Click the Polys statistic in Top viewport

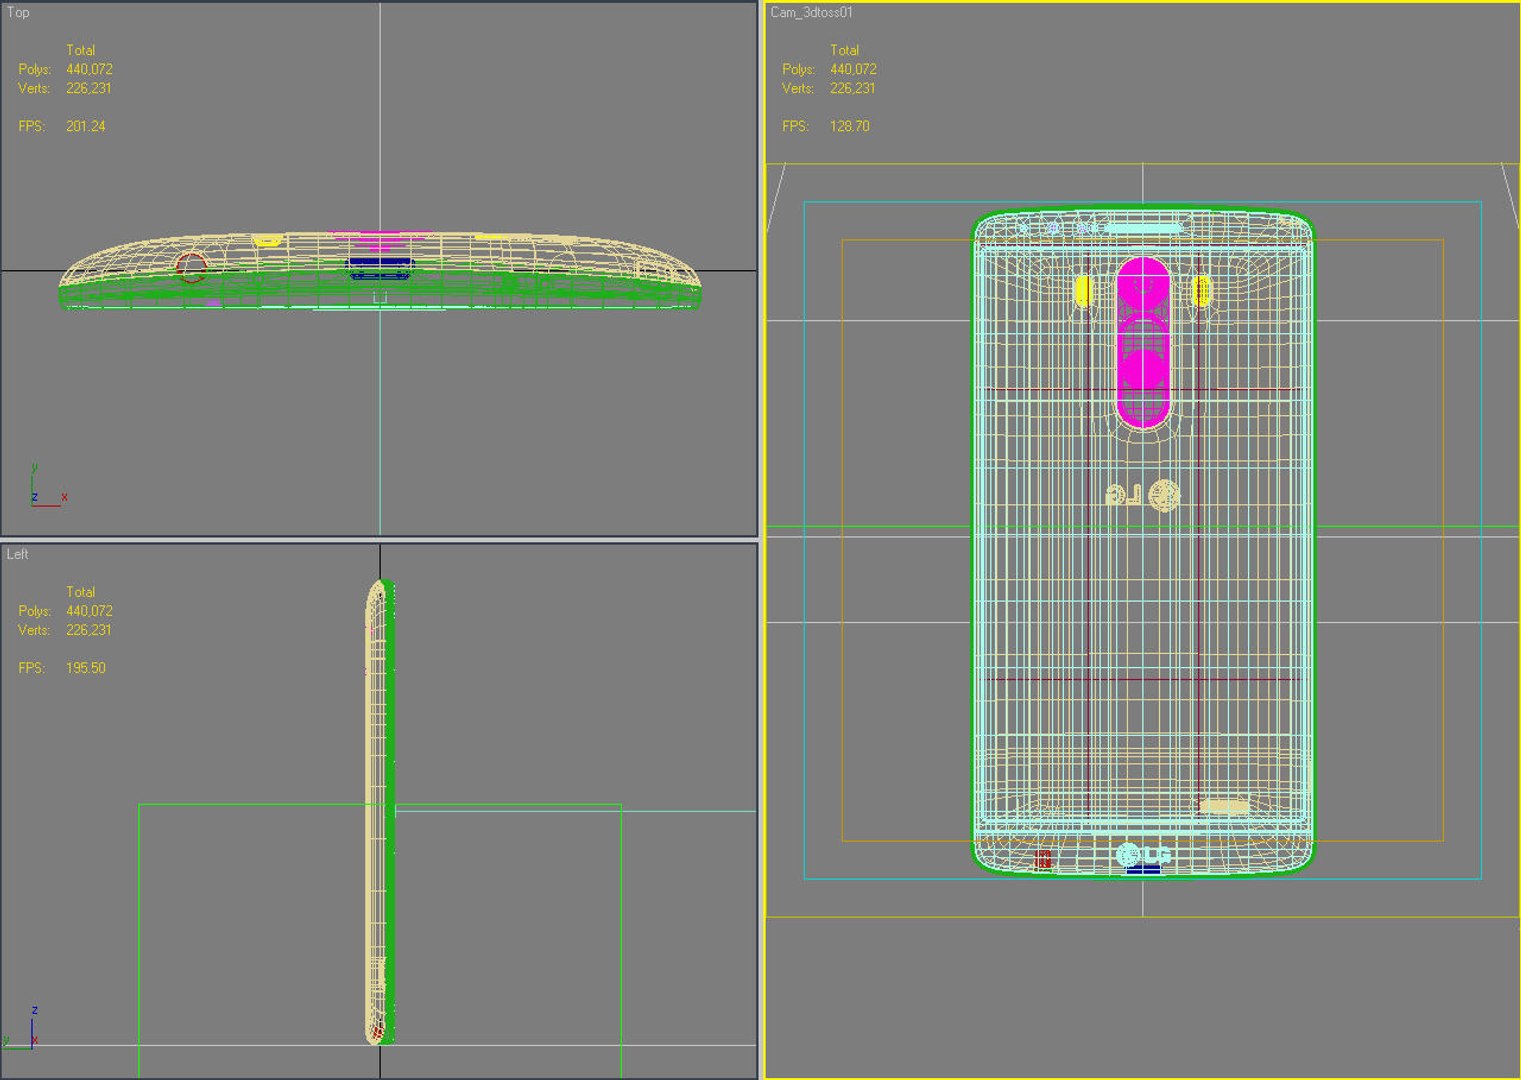[x=65, y=69]
